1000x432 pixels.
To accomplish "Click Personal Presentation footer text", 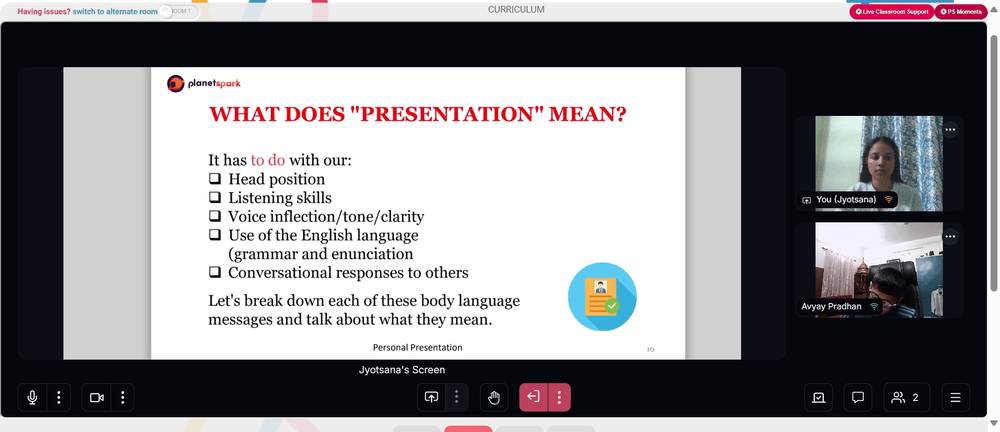I will coord(418,348).
